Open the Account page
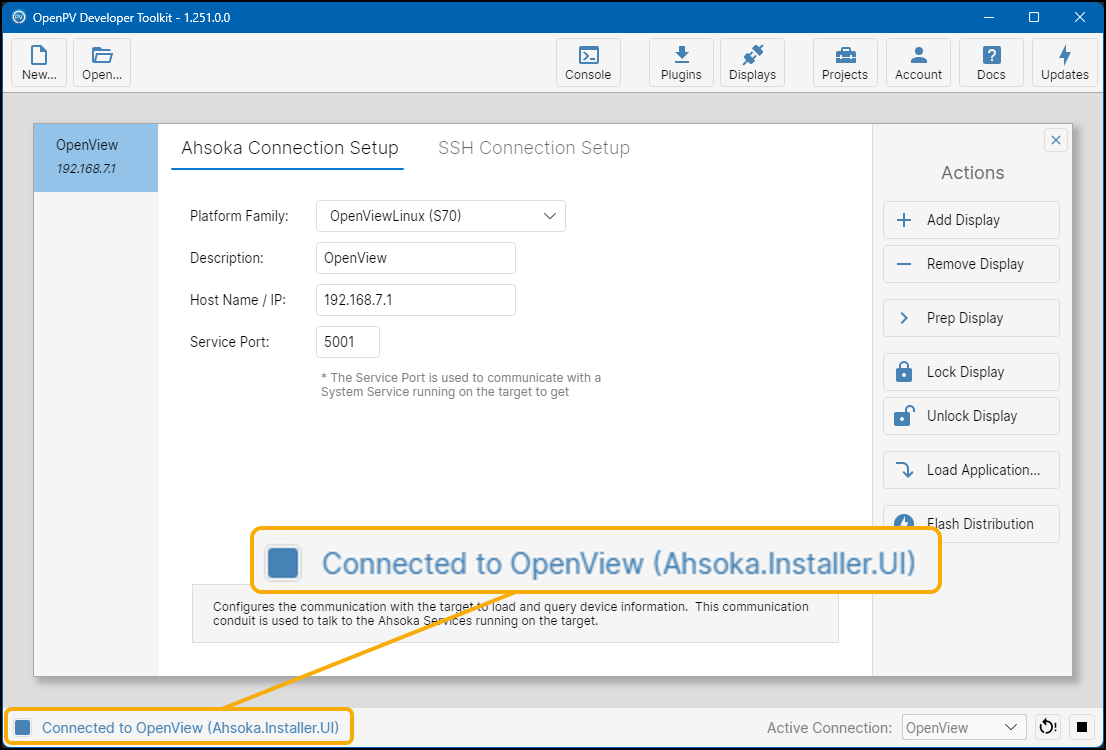 pyautogui.click(x=918, y=63)
